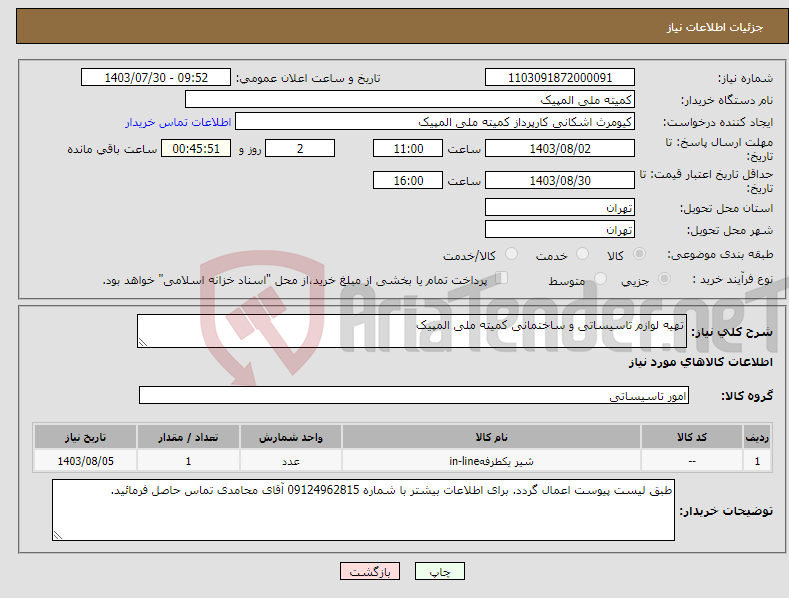Select the متوسط purchase type radio
Screen dimensions: 789x598
pyautogui.click(x=600, y=279)
